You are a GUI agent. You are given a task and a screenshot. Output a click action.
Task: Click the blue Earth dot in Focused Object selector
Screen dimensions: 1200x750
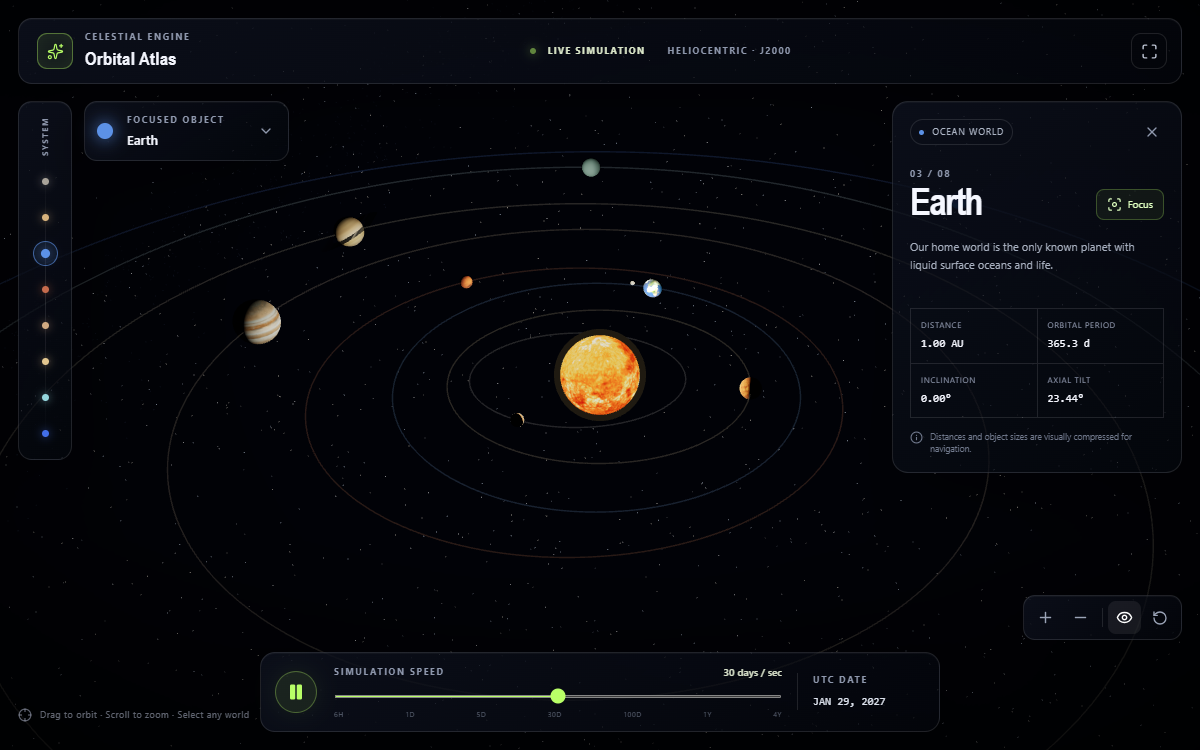click(105, 131)
